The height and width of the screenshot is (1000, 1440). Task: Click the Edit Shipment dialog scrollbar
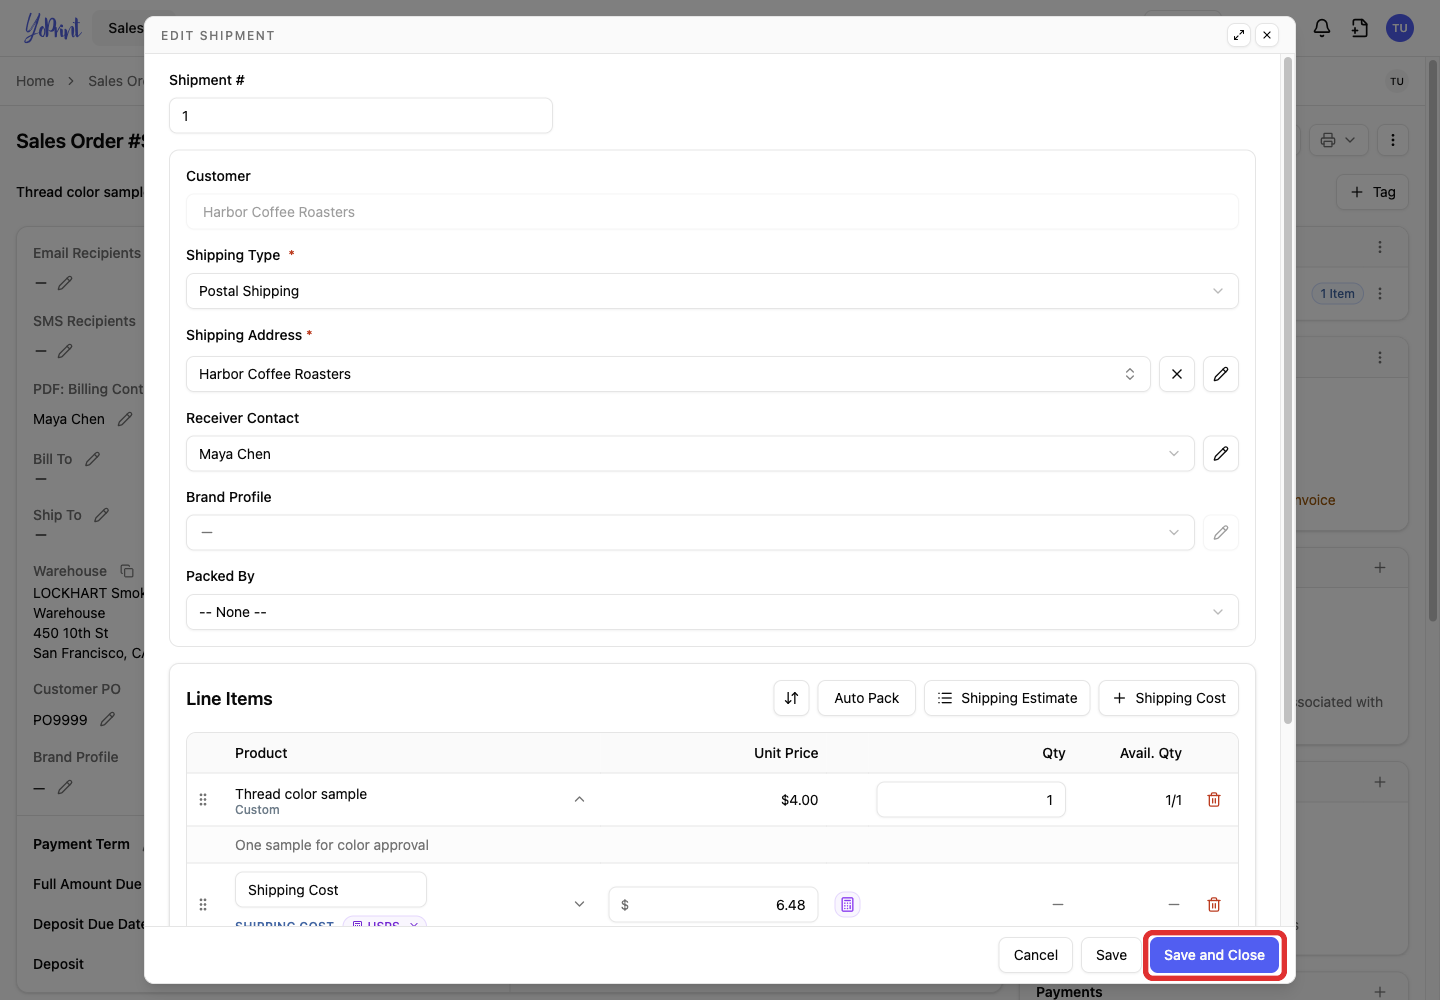pos(1288,390)
